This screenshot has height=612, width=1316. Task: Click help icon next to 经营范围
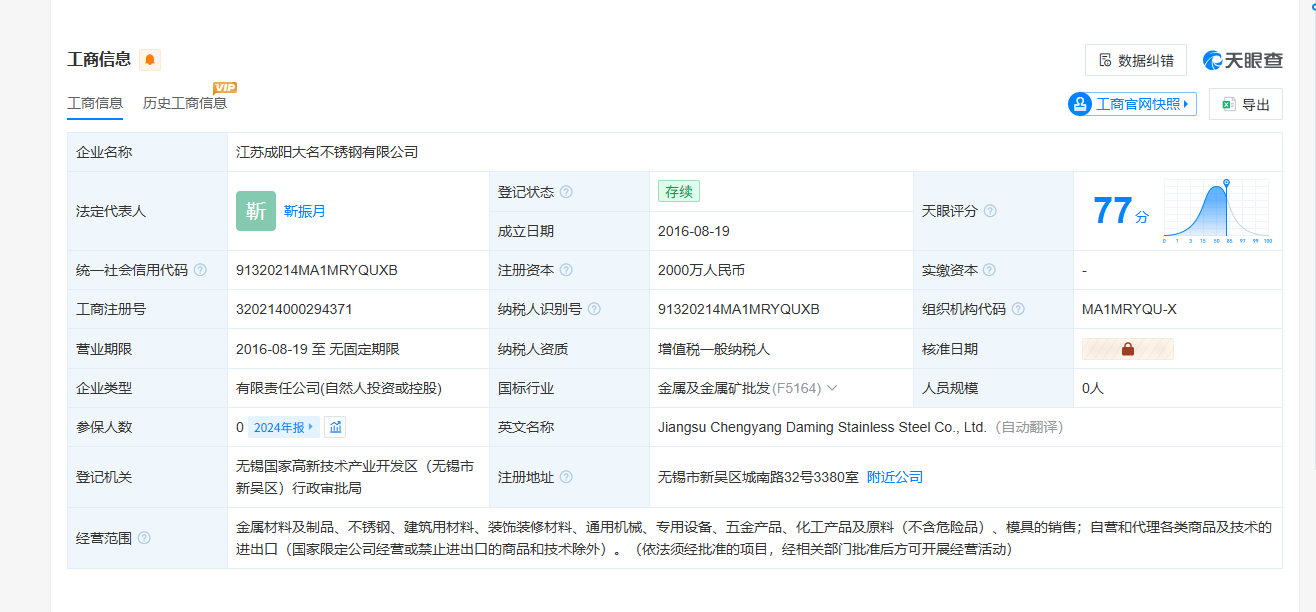point(144,538)
